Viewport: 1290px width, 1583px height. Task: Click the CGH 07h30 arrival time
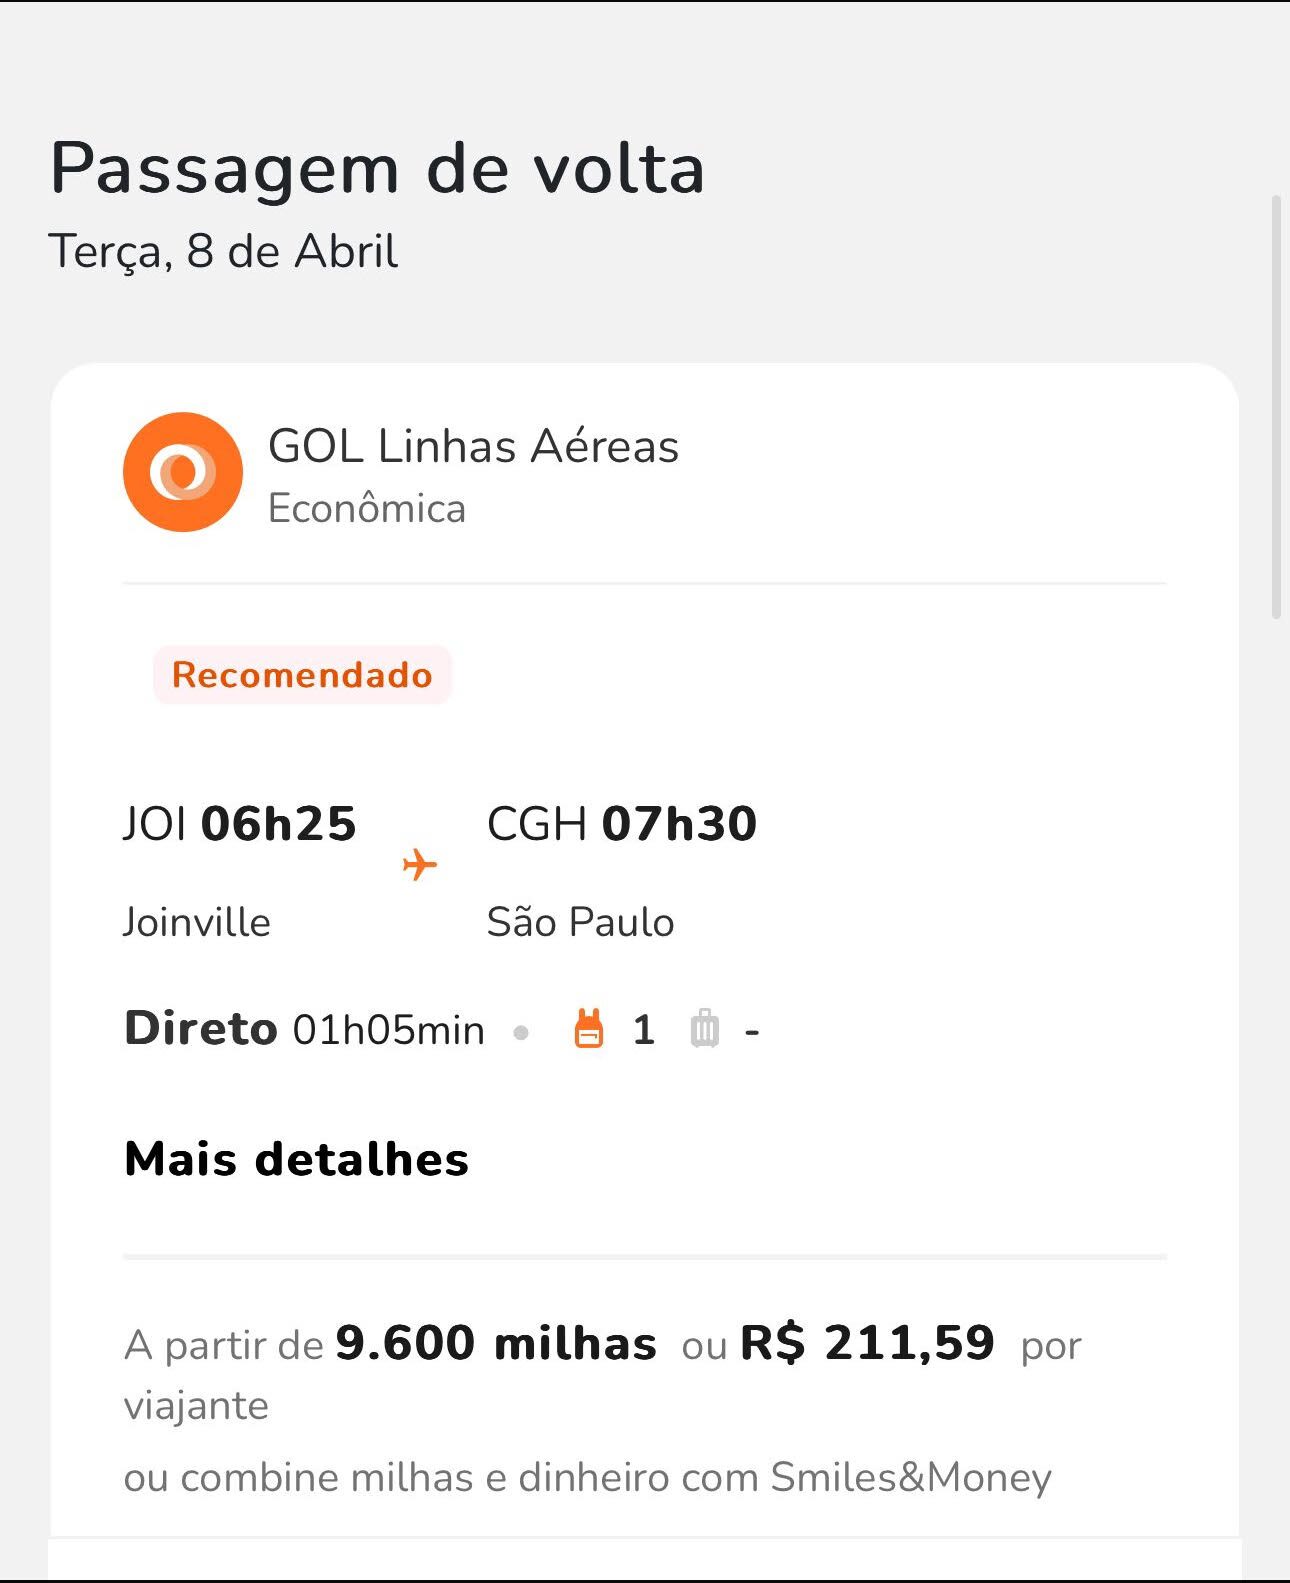click(622, 824)
